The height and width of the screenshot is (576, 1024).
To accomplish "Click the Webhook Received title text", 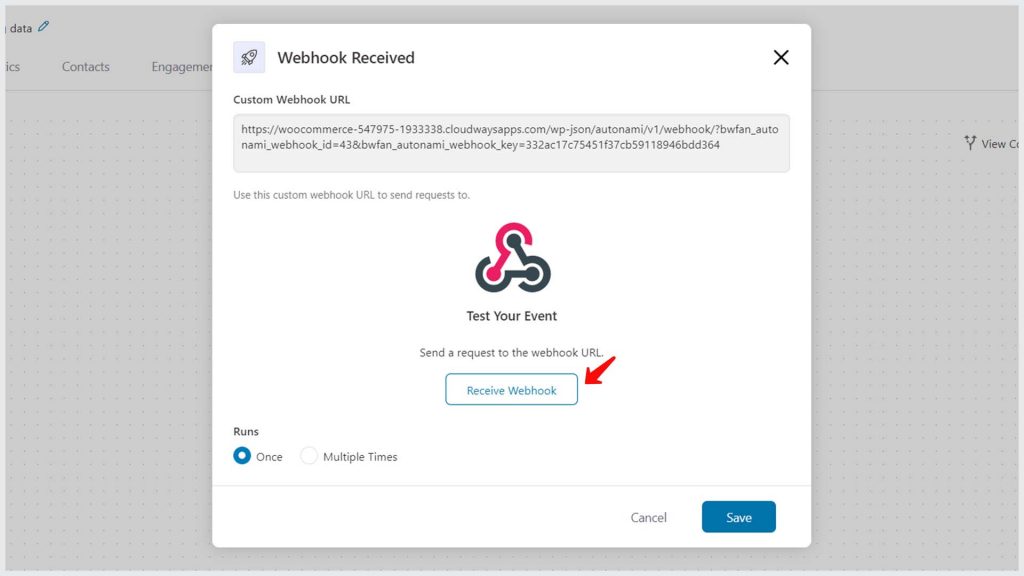I will (346, 58).
